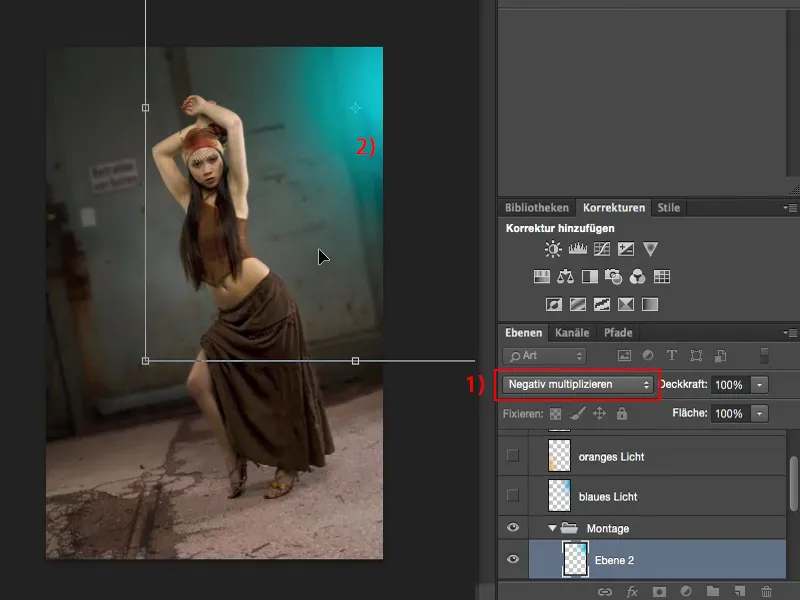
Task: Filter layers by pixel layers icon
Action: pyautogui.click(x=624, y=356)
